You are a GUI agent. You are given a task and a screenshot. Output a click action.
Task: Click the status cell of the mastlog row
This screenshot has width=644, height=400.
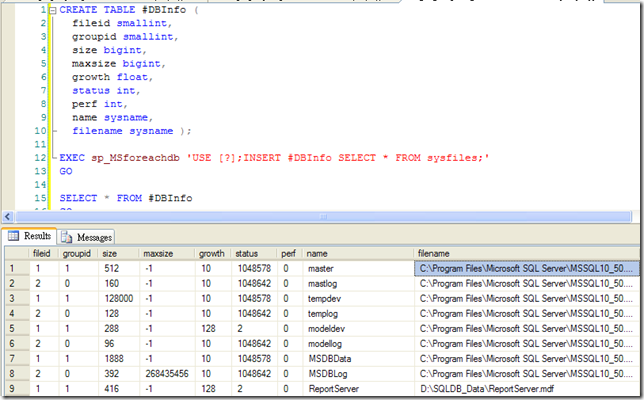(254, 283)
